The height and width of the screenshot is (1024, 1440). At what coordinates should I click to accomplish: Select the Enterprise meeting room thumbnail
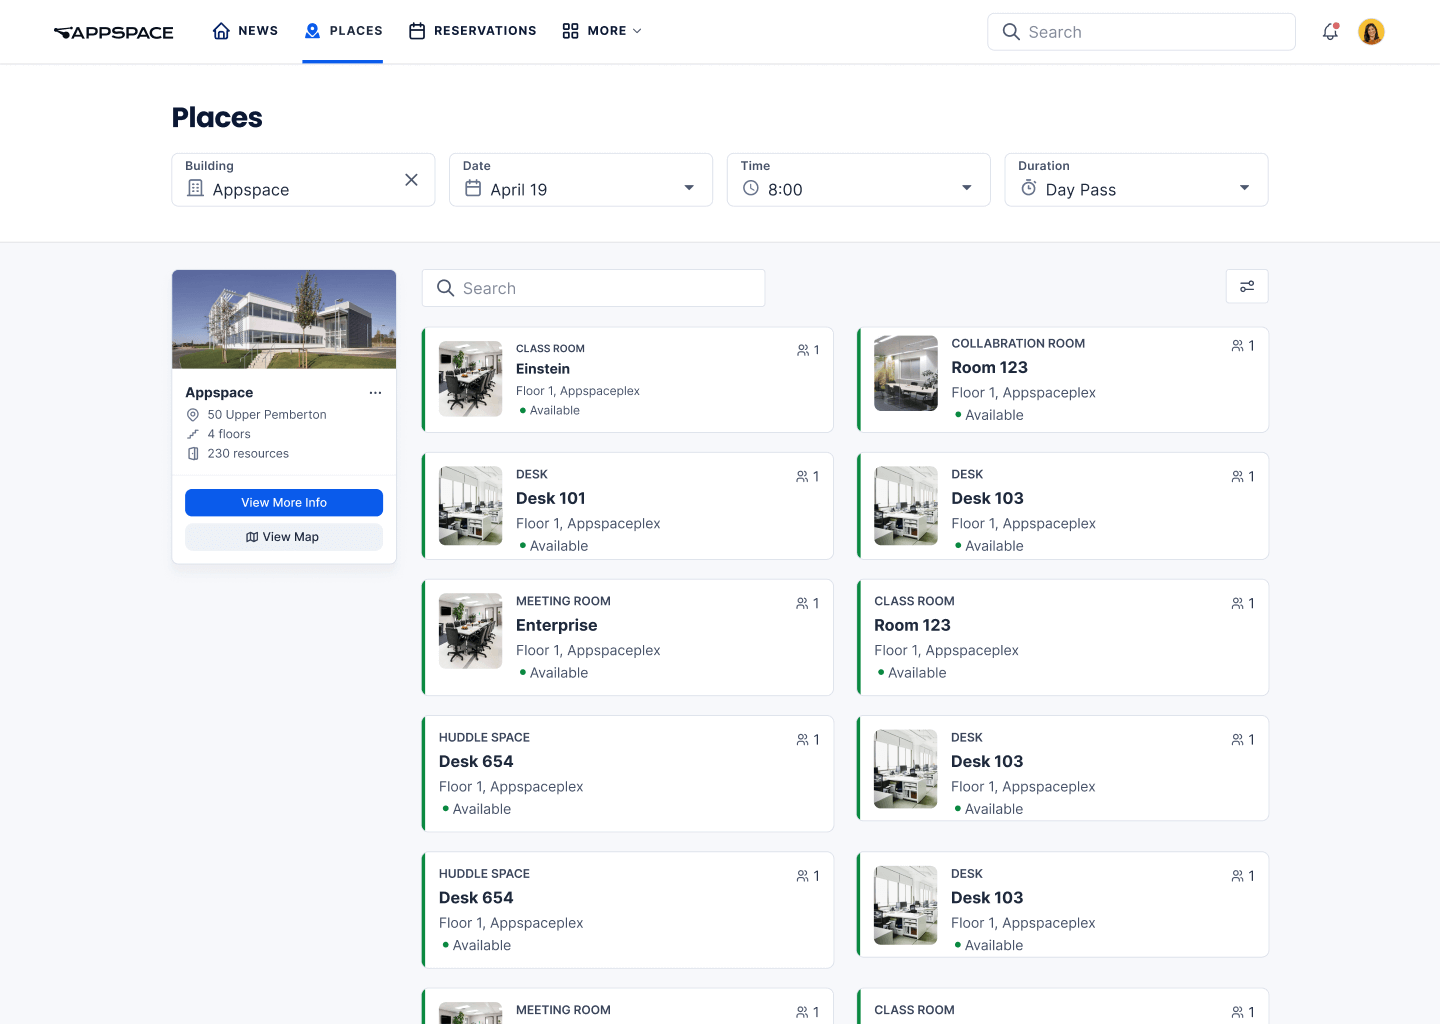(x=470, y=631)
